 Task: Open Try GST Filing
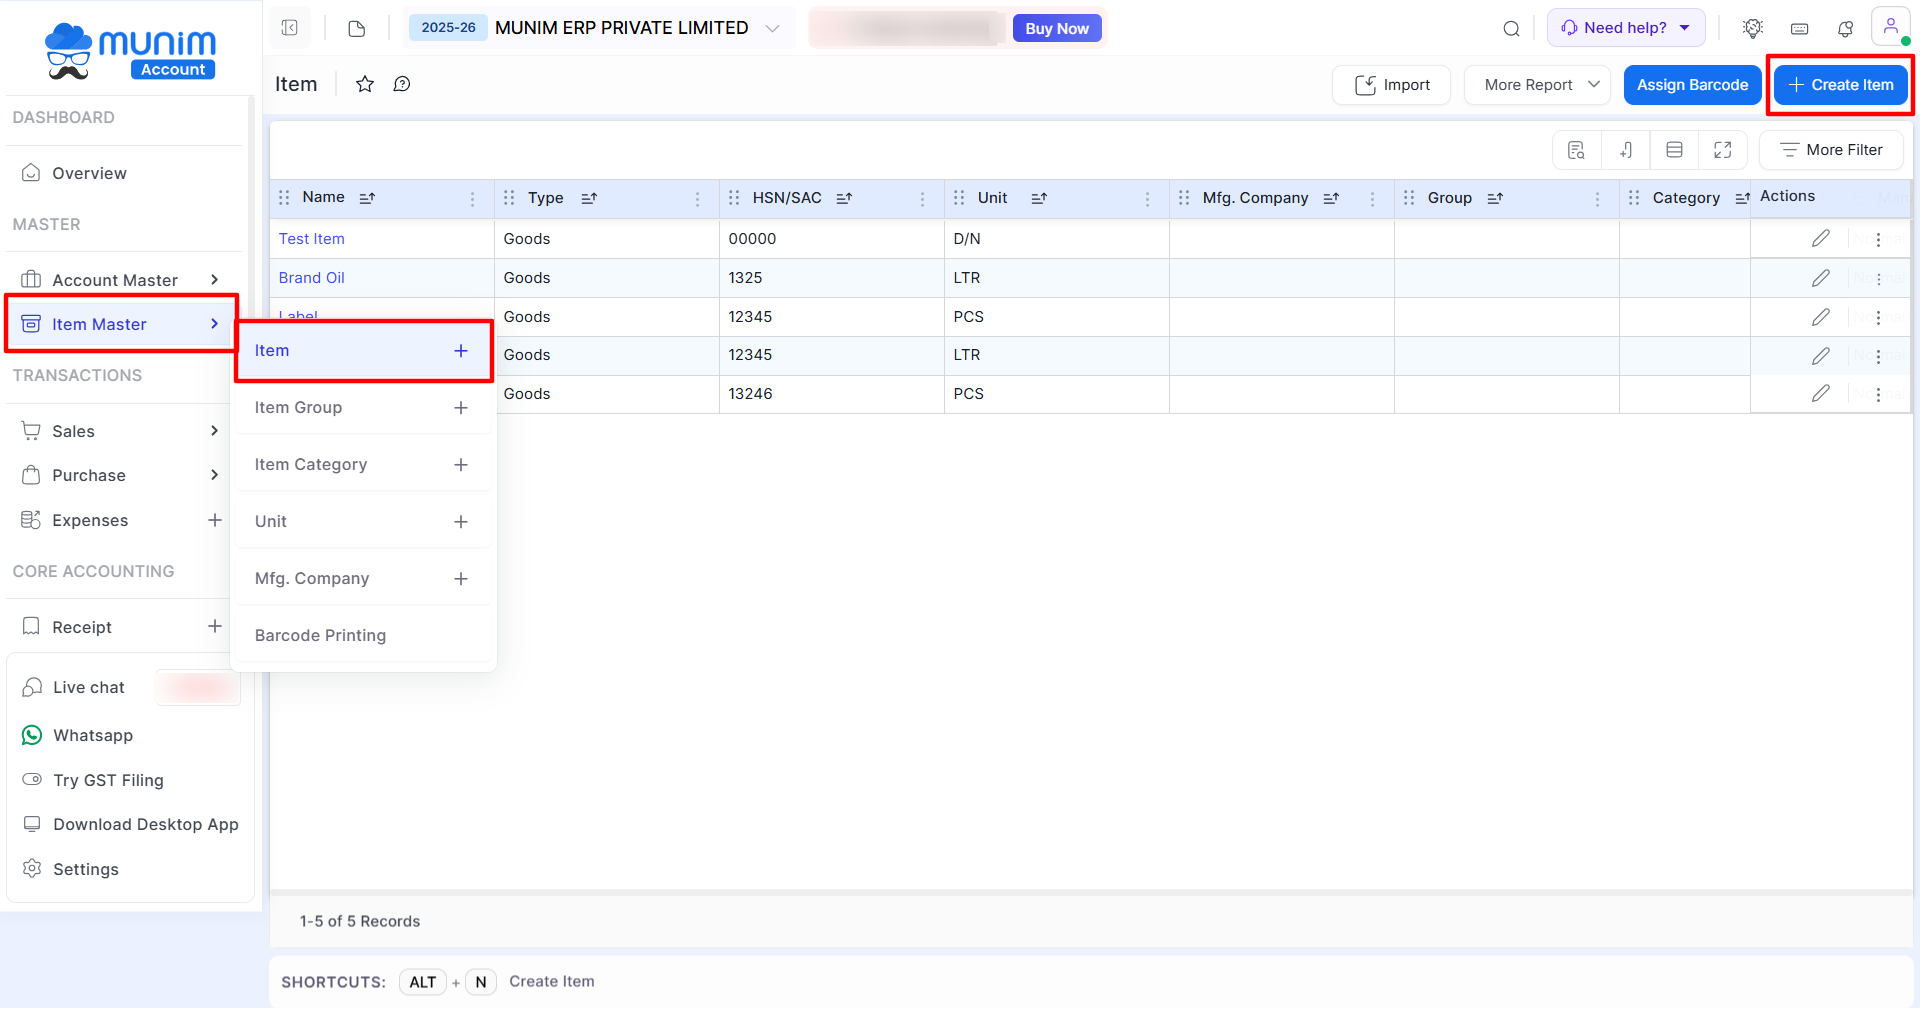[x=108, y=780]
